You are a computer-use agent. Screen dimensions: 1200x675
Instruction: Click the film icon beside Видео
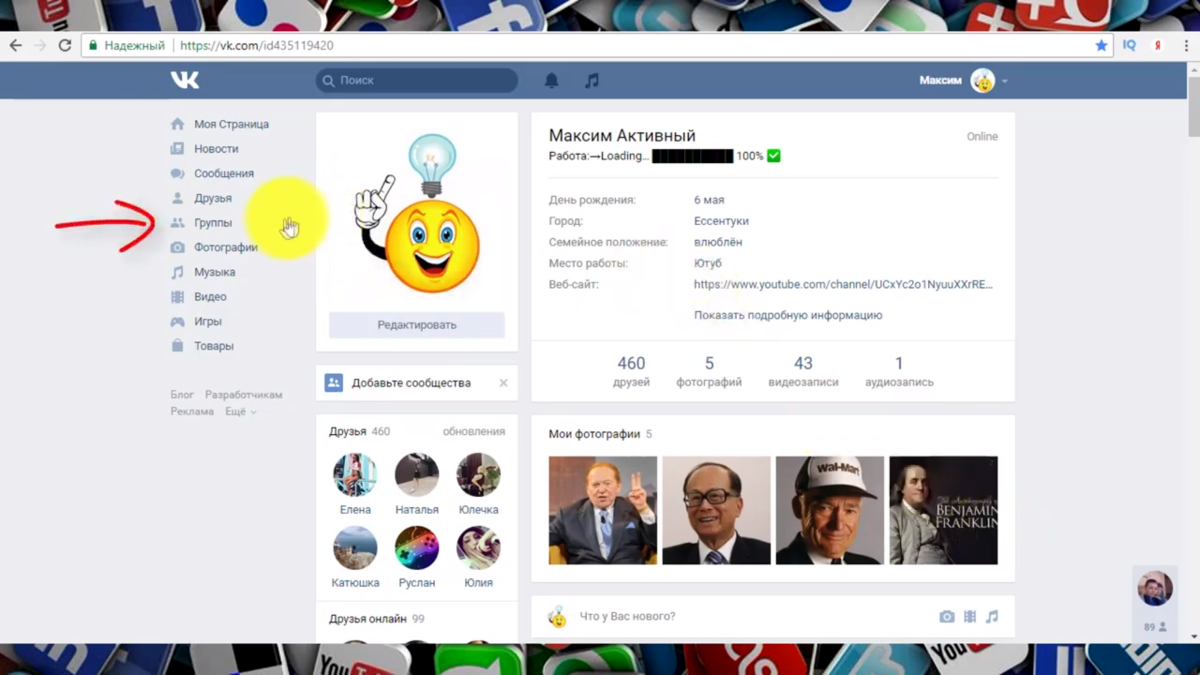(x=177, y=297)
